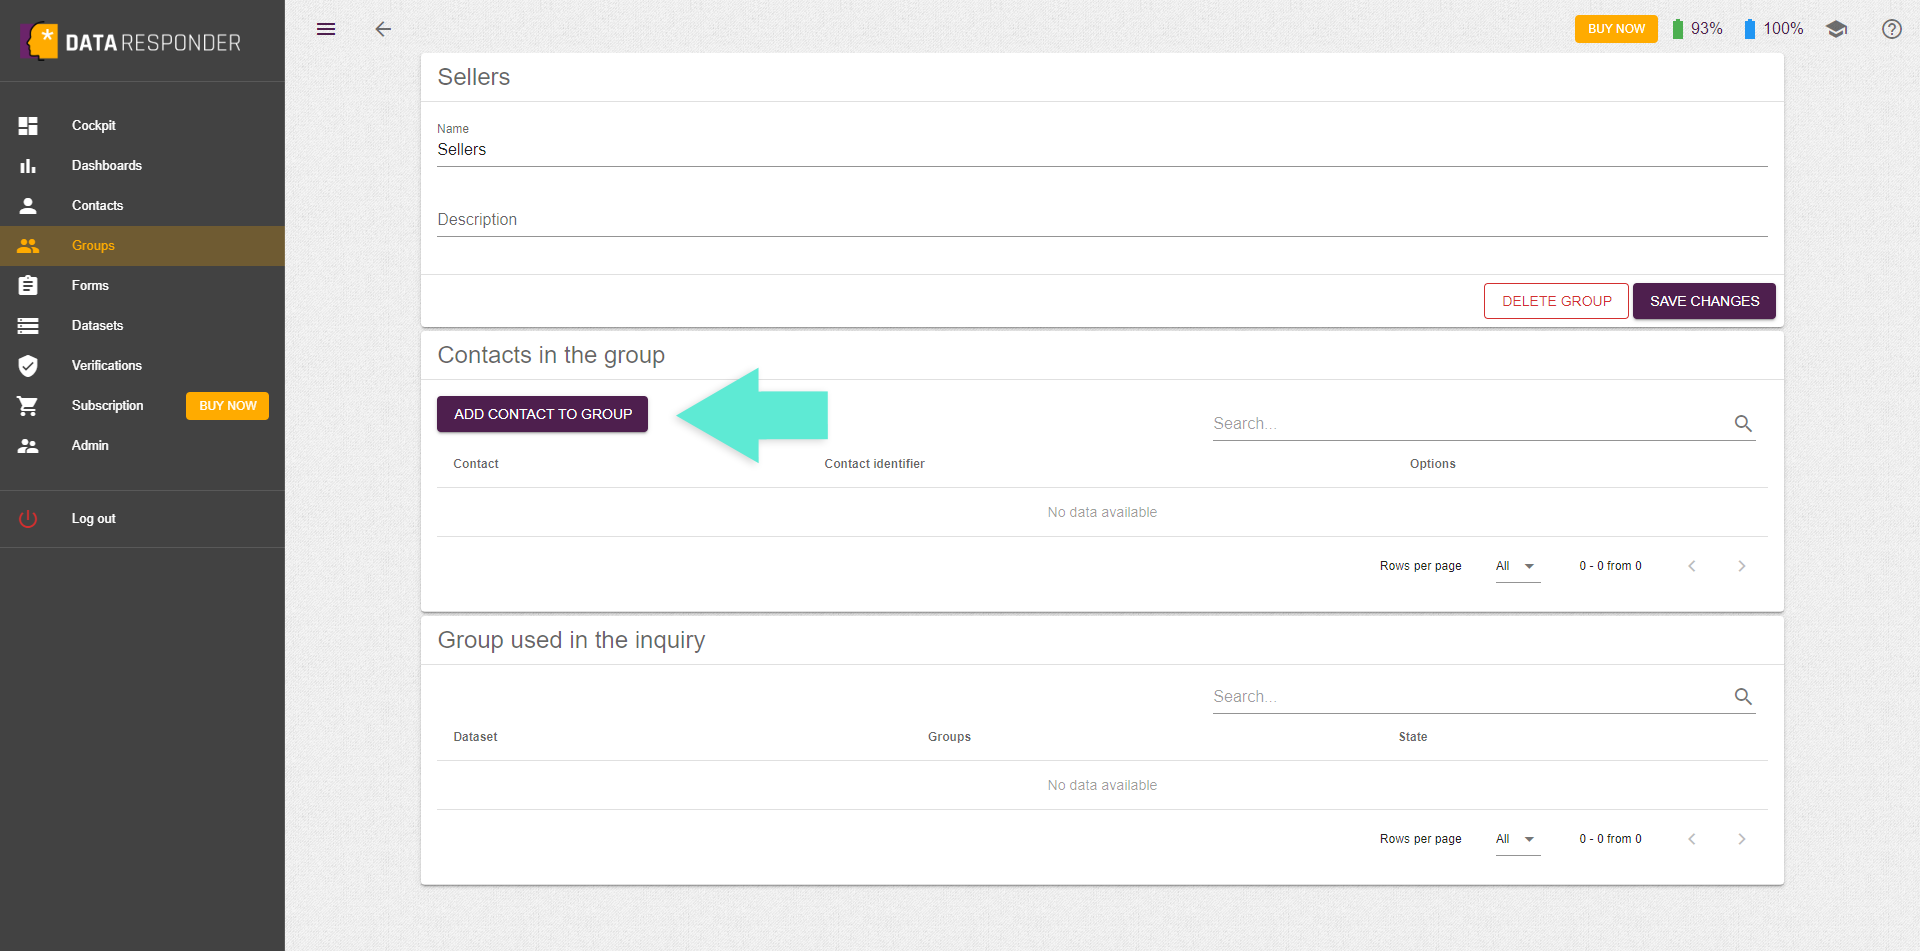This screenshot has width=1920, height=951.
Task: Focus the Description field
Action: coord(1102,220)
